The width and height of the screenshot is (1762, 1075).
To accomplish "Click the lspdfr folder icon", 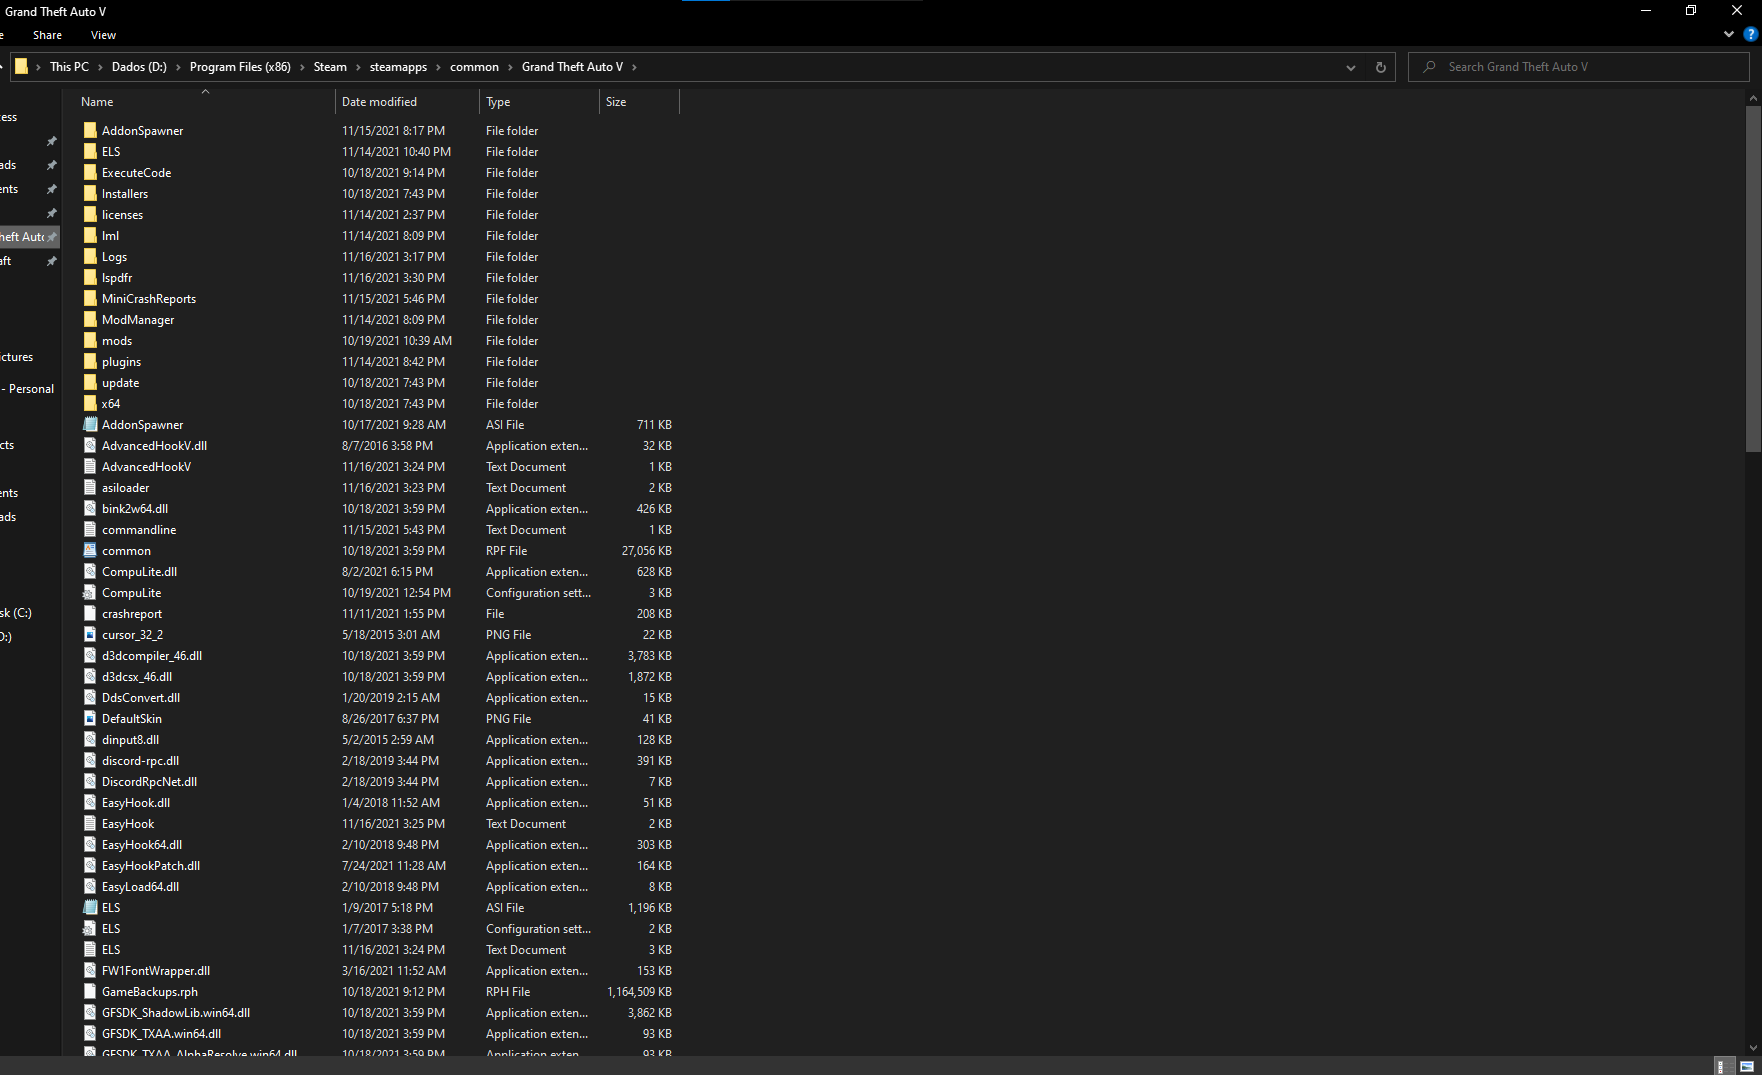I will [90, 277].
